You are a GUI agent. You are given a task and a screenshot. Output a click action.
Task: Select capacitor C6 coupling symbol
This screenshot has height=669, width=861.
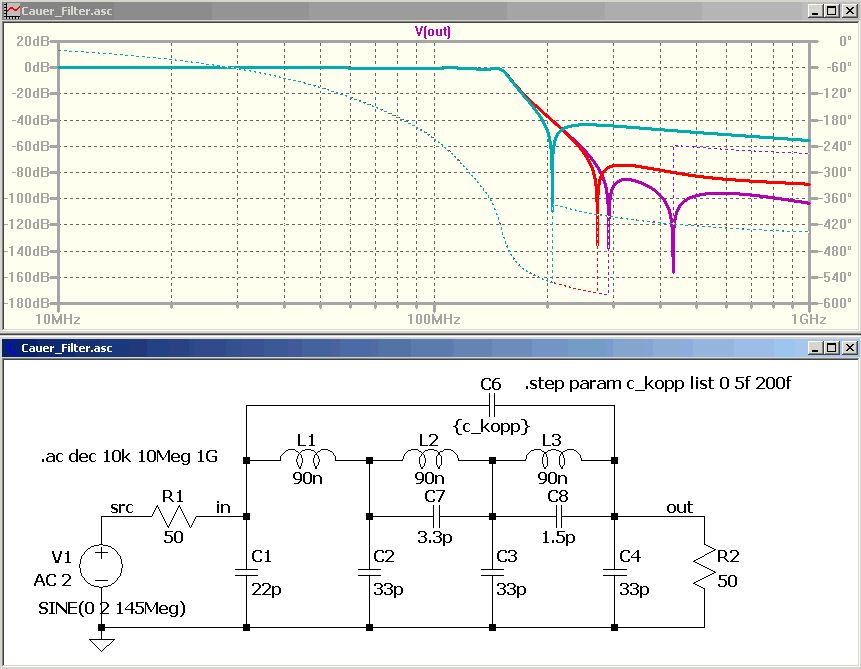click(x=491, y=406)
